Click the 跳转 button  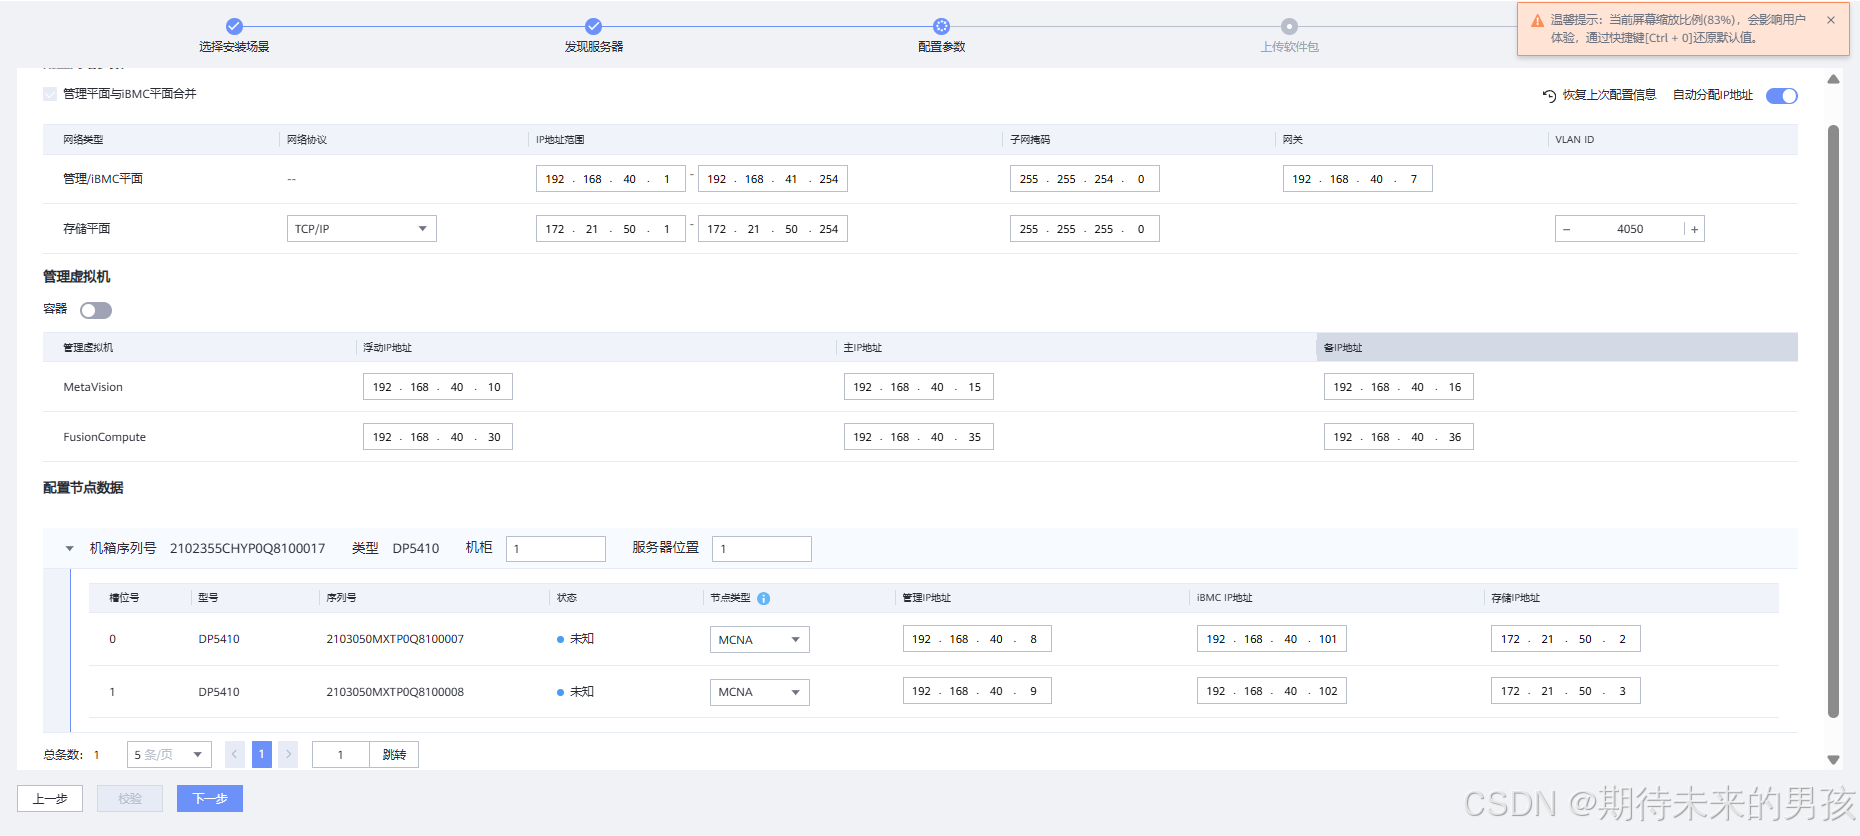click(x=394, y=755)
